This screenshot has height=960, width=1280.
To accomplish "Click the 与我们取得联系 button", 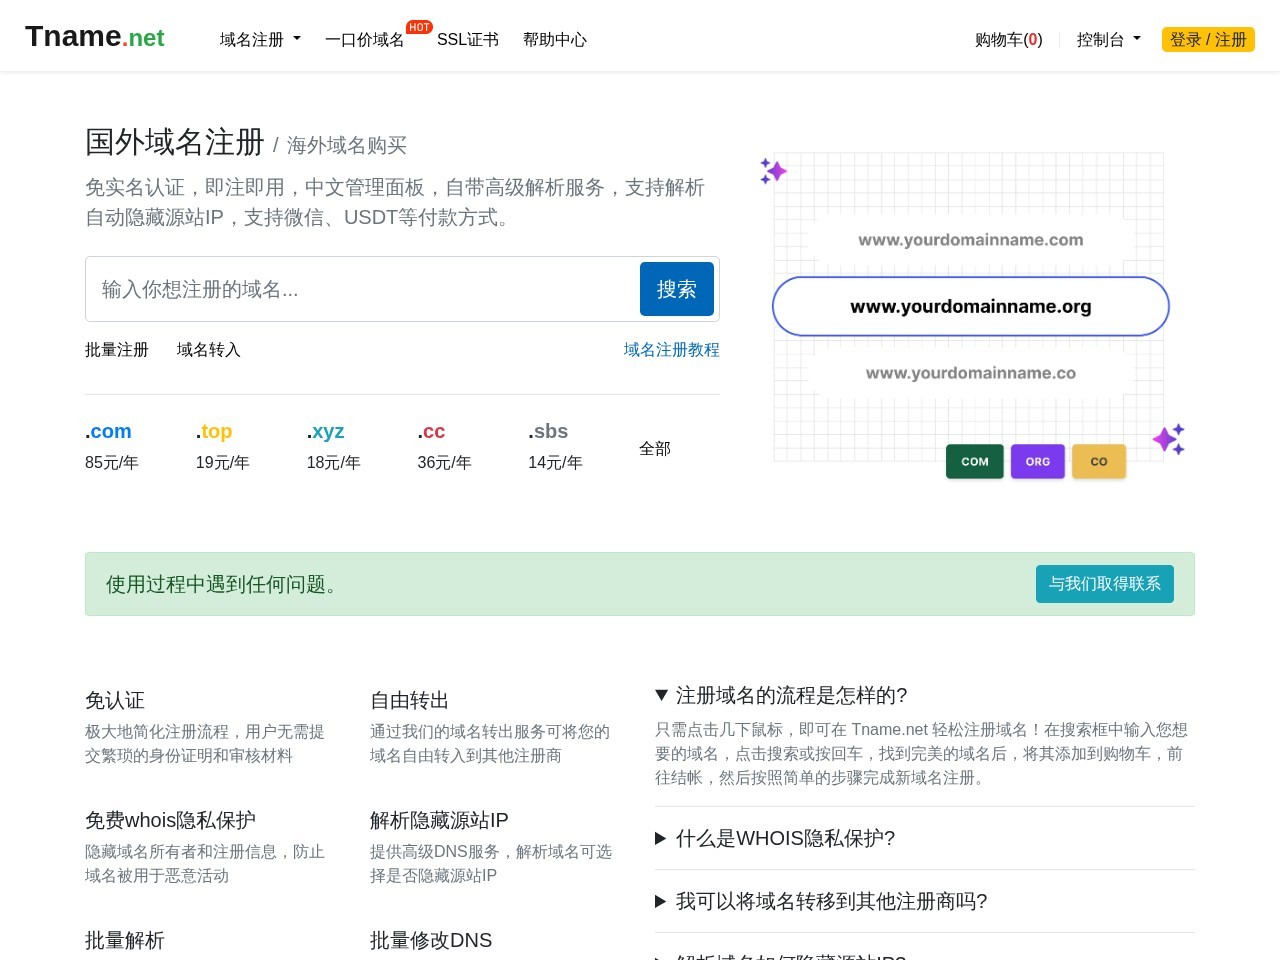I will [x=1105, y=584].
